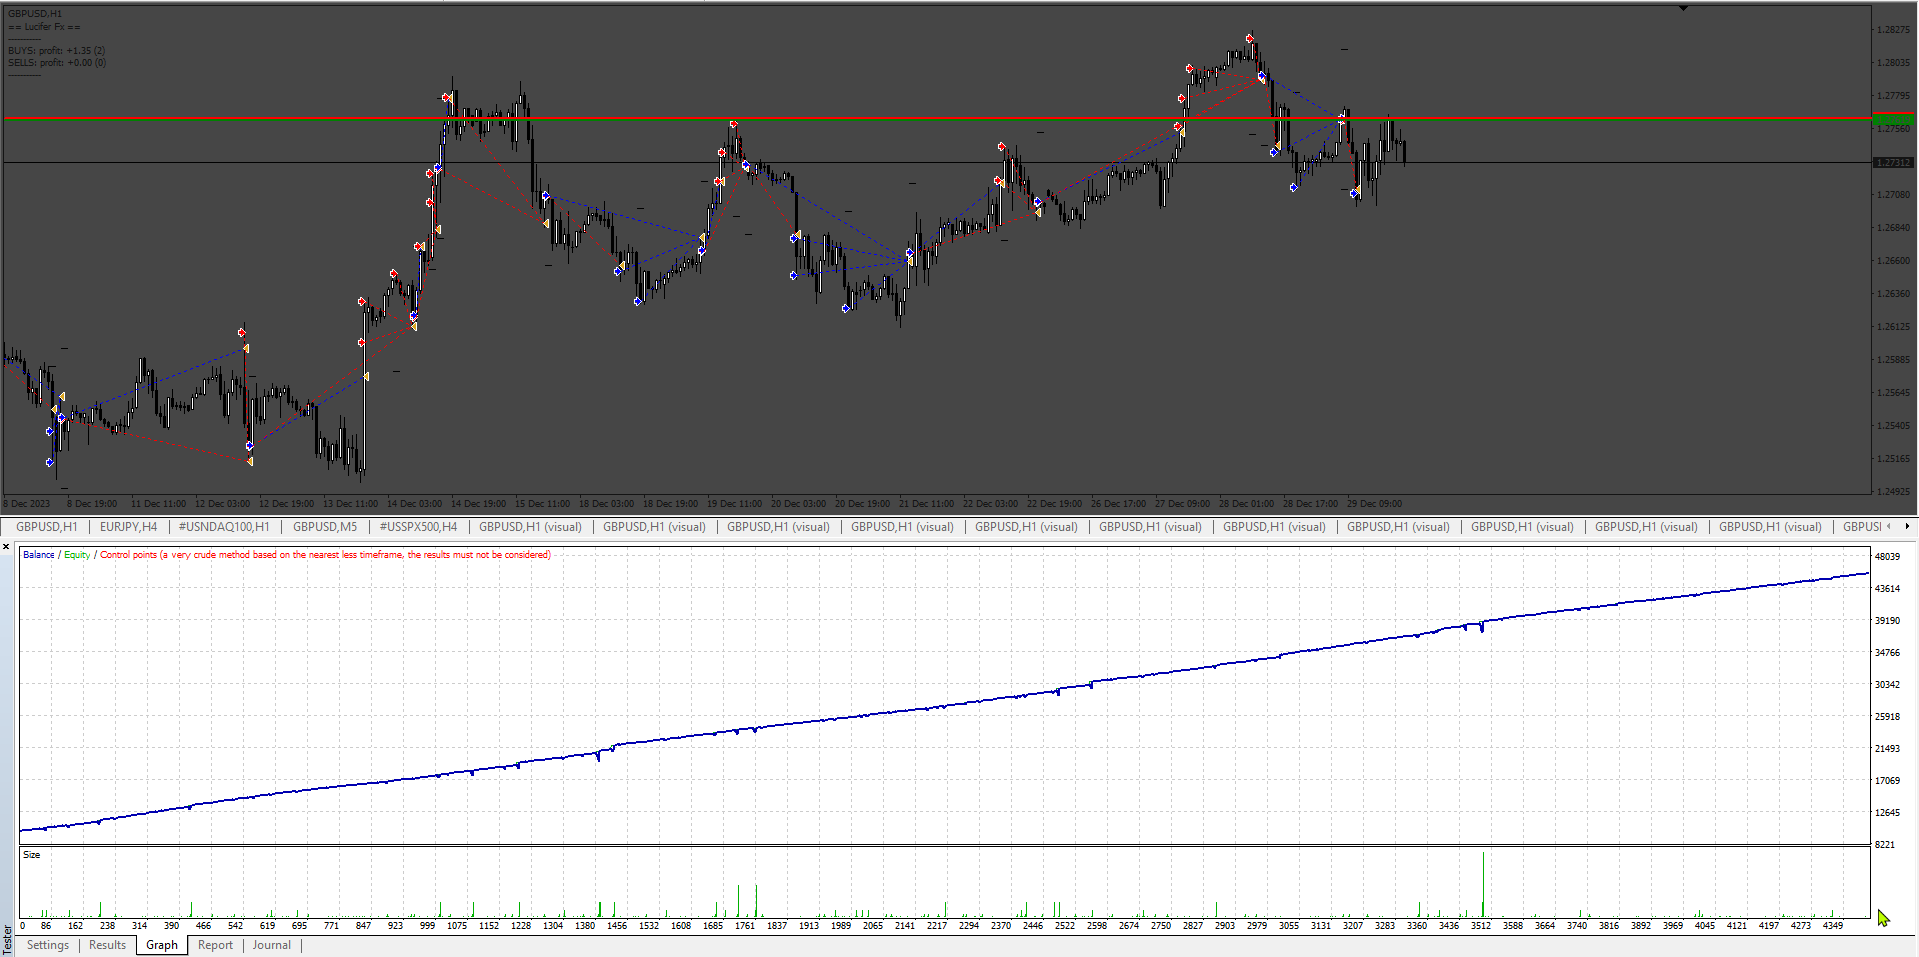This screenshot has width=1919, height=957.
Task: Open the tester Settings tab
Action: tap(48, 945)
